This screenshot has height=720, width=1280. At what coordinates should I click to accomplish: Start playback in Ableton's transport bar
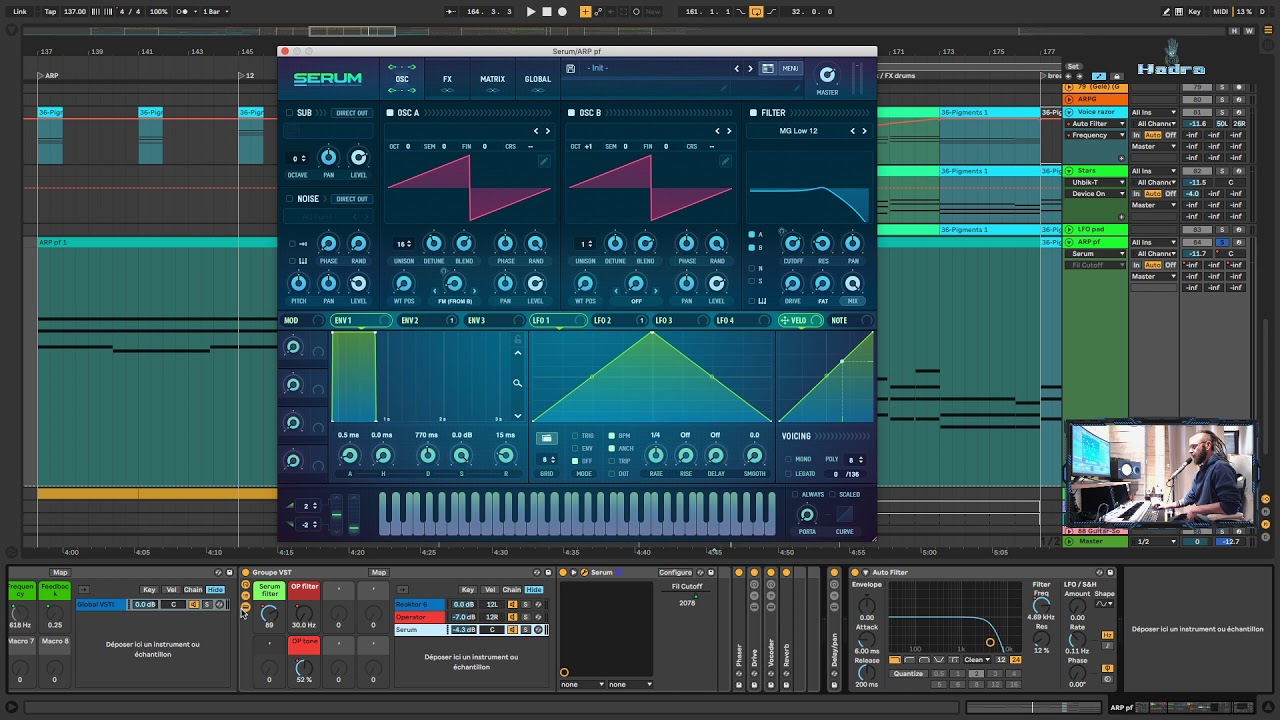531,12
